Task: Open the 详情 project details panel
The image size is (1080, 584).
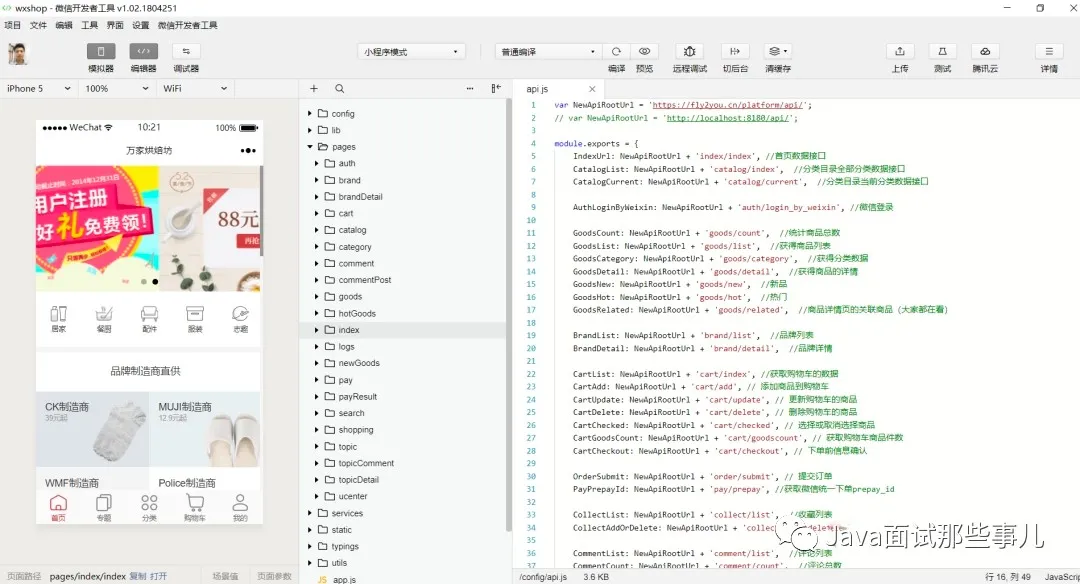Action: pyautogui.click(x=1047, y=57)
